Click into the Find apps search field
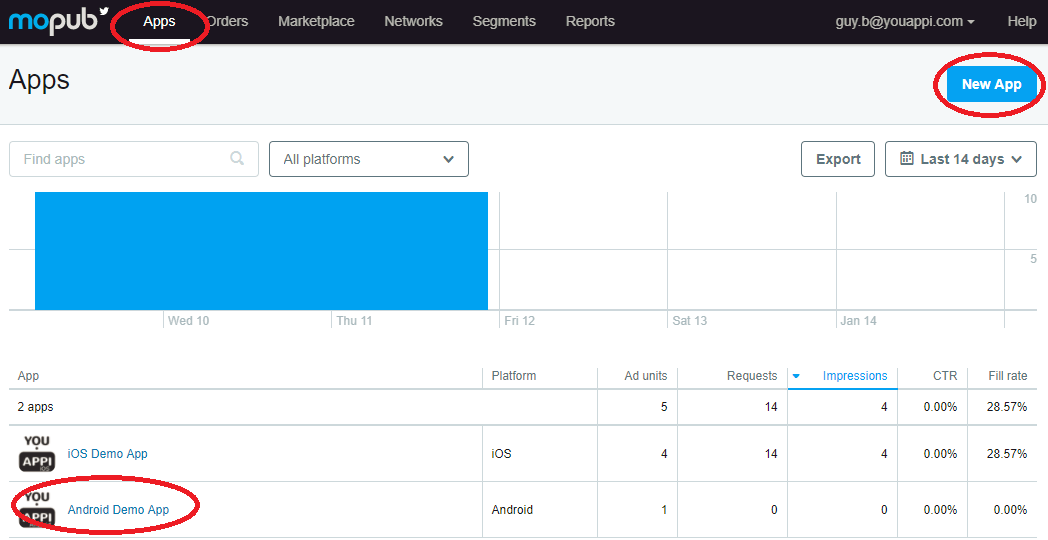 (x=120, y=159)
